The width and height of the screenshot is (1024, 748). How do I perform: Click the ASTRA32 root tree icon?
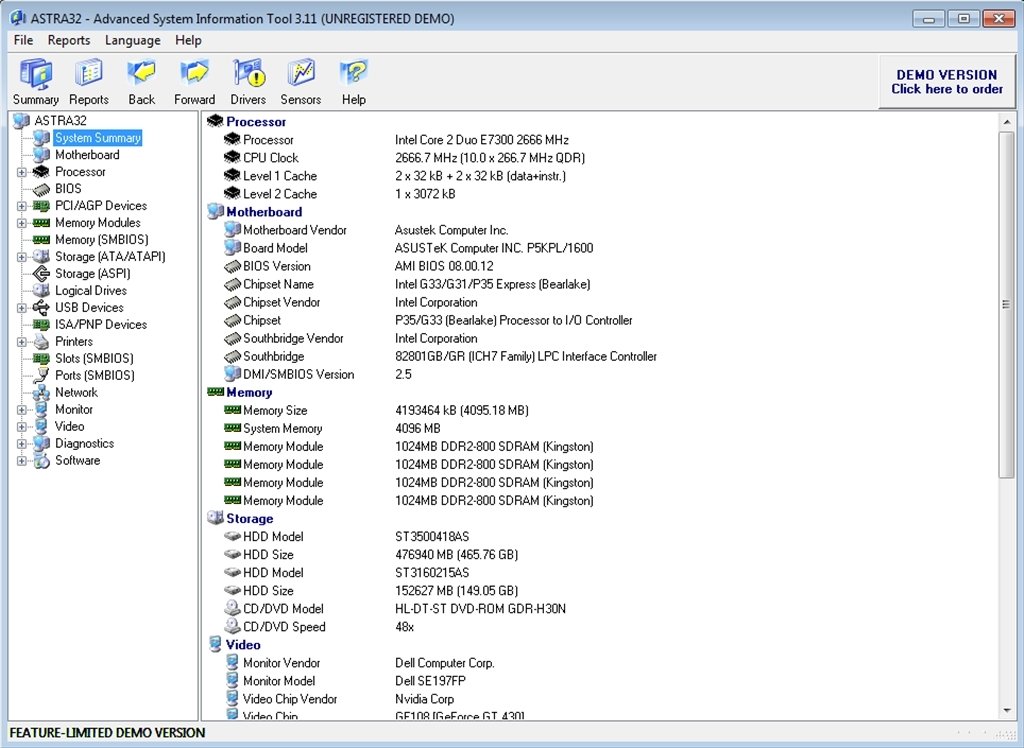[x=22, y=121]
